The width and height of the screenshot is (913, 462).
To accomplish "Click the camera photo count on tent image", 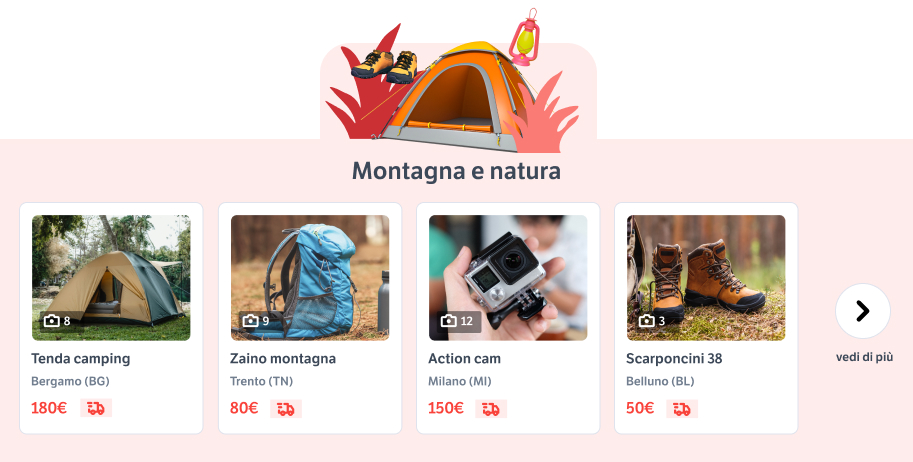I will pos(57,321).
